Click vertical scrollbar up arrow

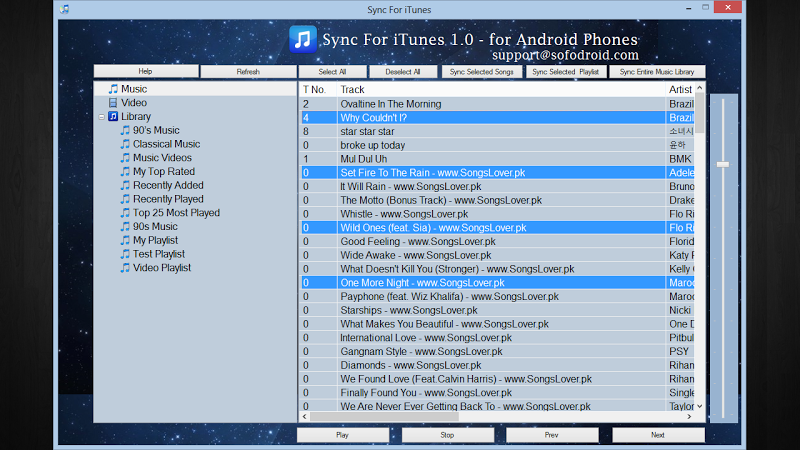point(699,88)
